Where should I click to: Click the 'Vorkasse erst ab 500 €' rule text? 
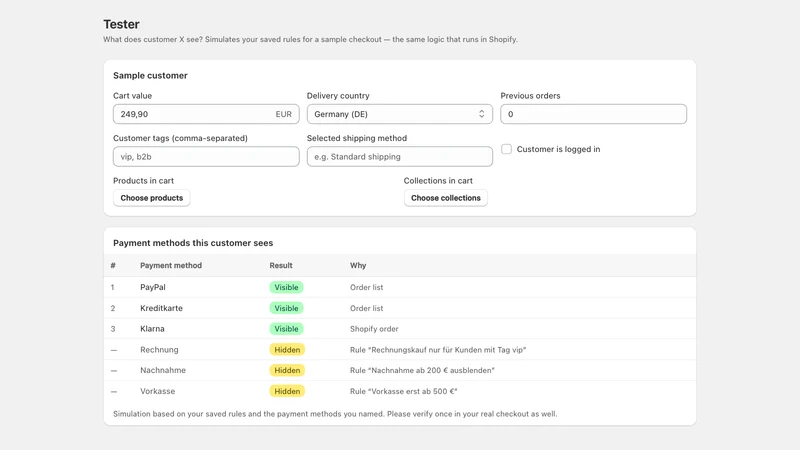404,391
